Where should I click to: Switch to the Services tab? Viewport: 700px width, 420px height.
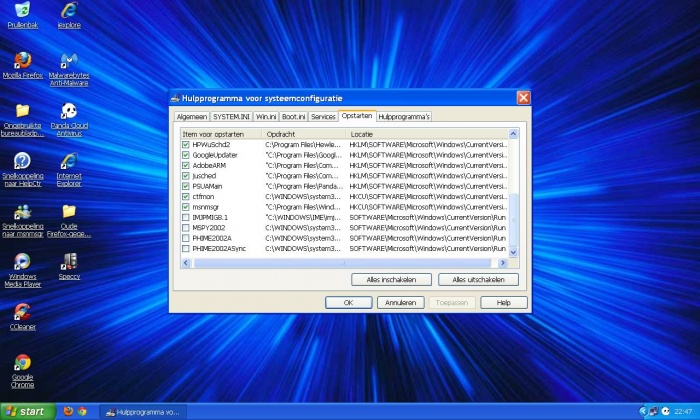(x=323, y=116)
